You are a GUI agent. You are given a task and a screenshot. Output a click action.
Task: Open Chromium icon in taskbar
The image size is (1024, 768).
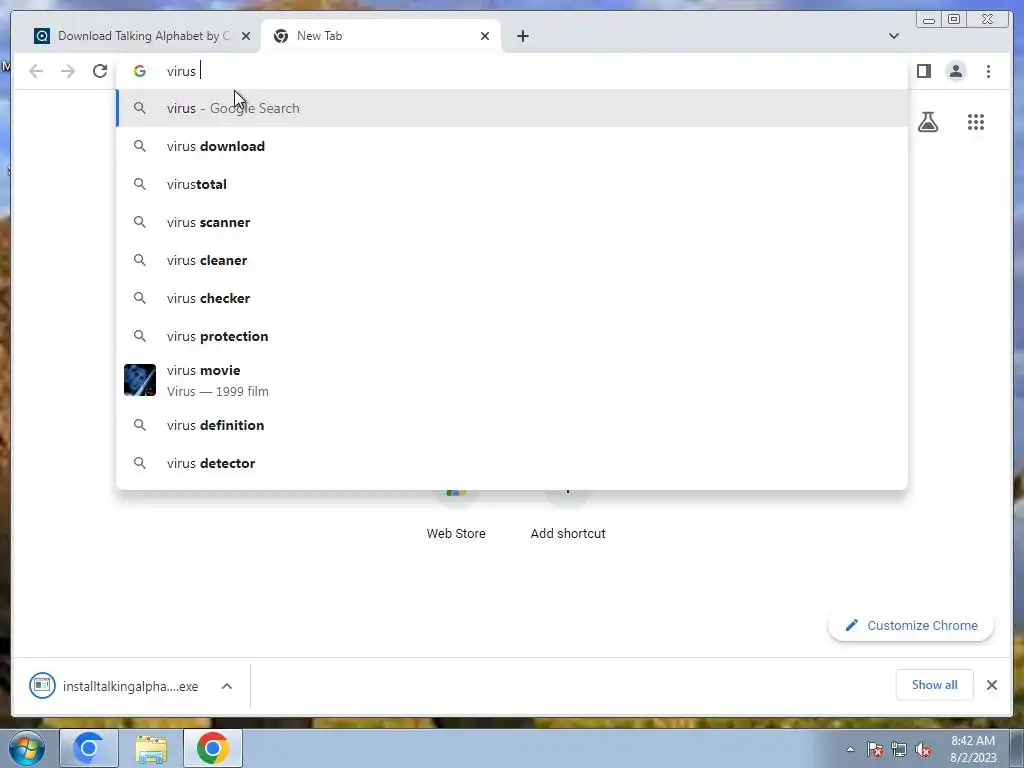coord(89,748)
